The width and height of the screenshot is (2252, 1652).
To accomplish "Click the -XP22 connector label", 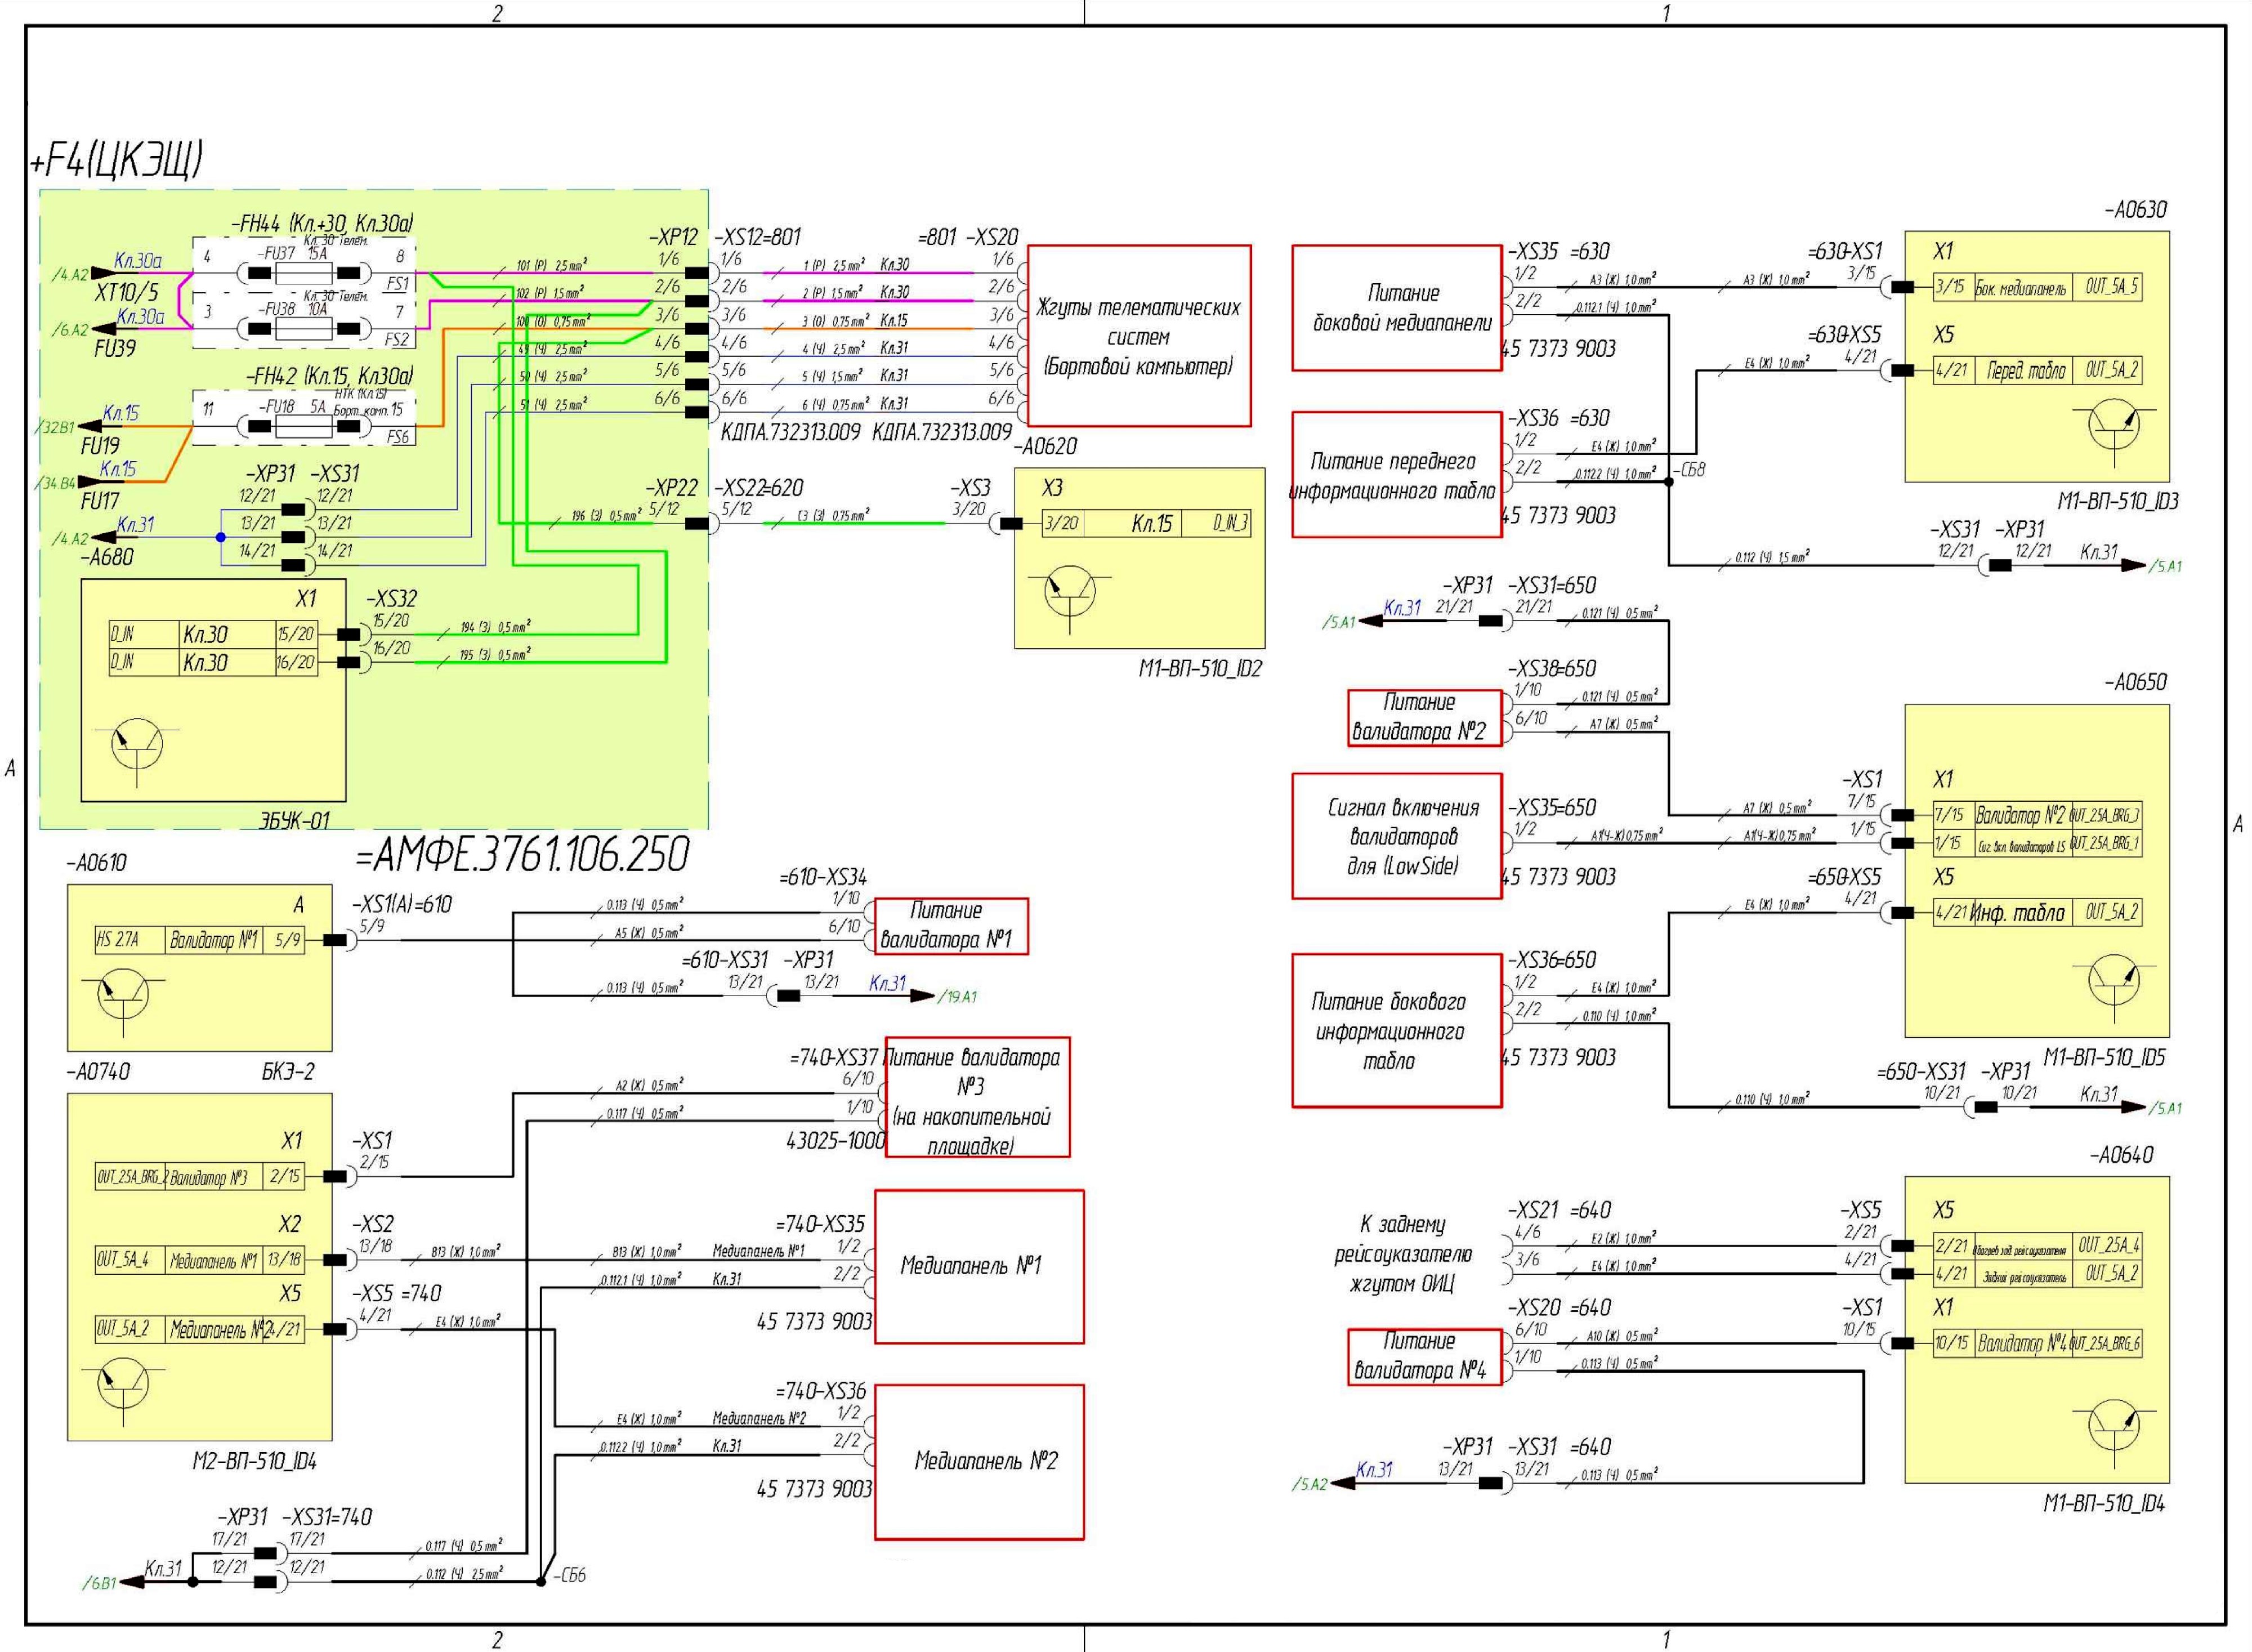I will [x=671, y=488].
